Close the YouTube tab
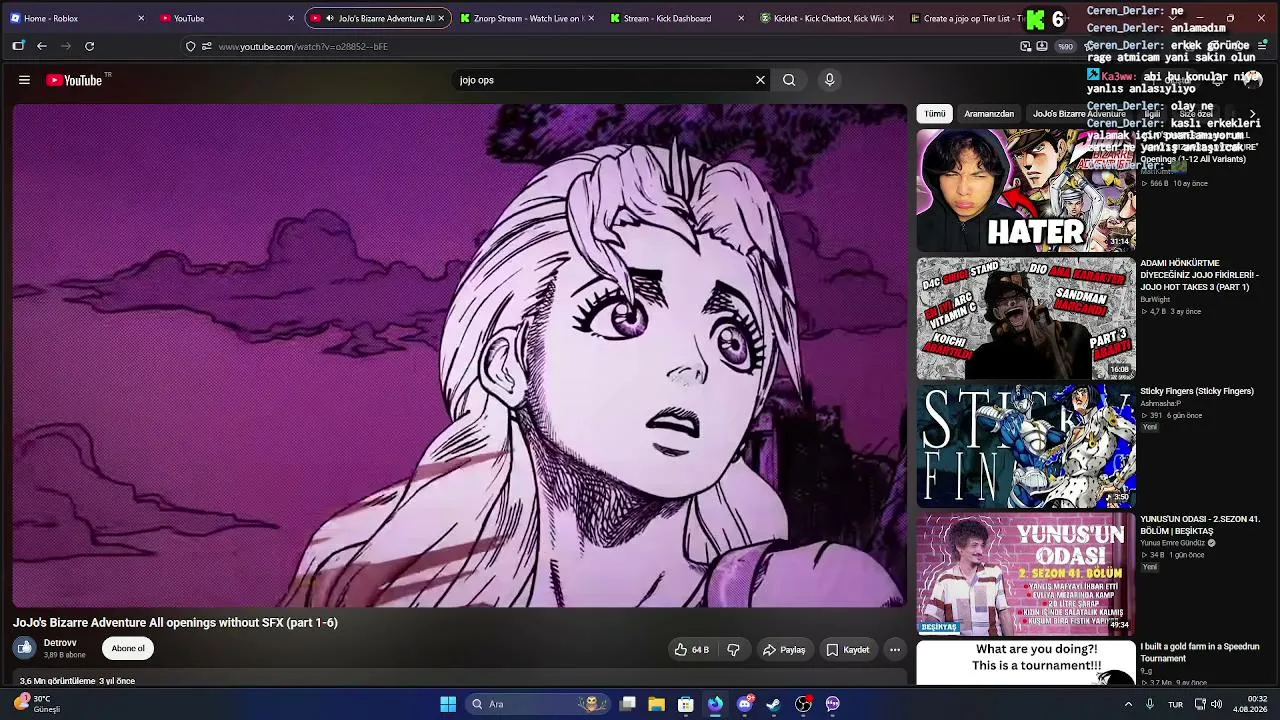1280x720 pixels. tap(291, 18)
